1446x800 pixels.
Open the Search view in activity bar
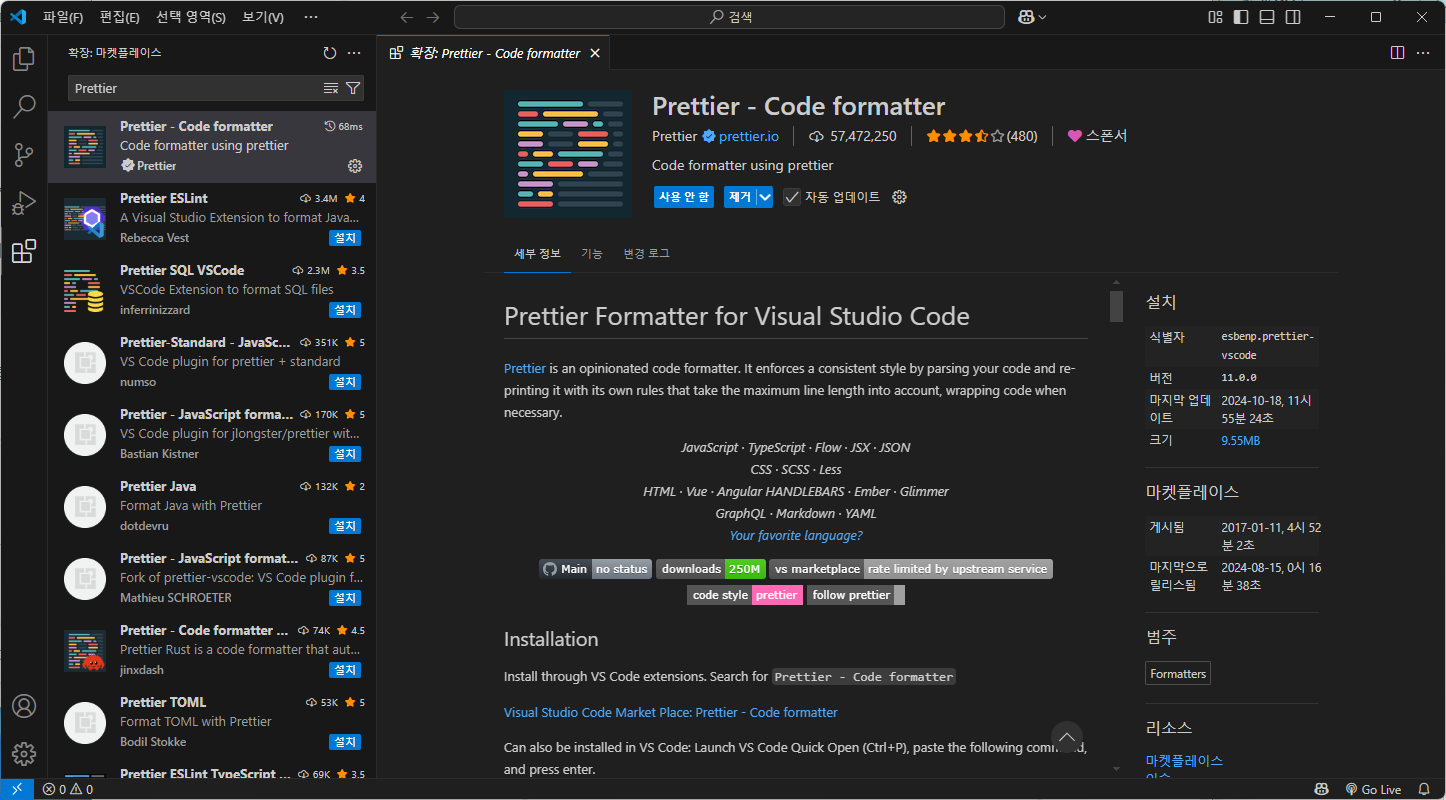(24, 107)
